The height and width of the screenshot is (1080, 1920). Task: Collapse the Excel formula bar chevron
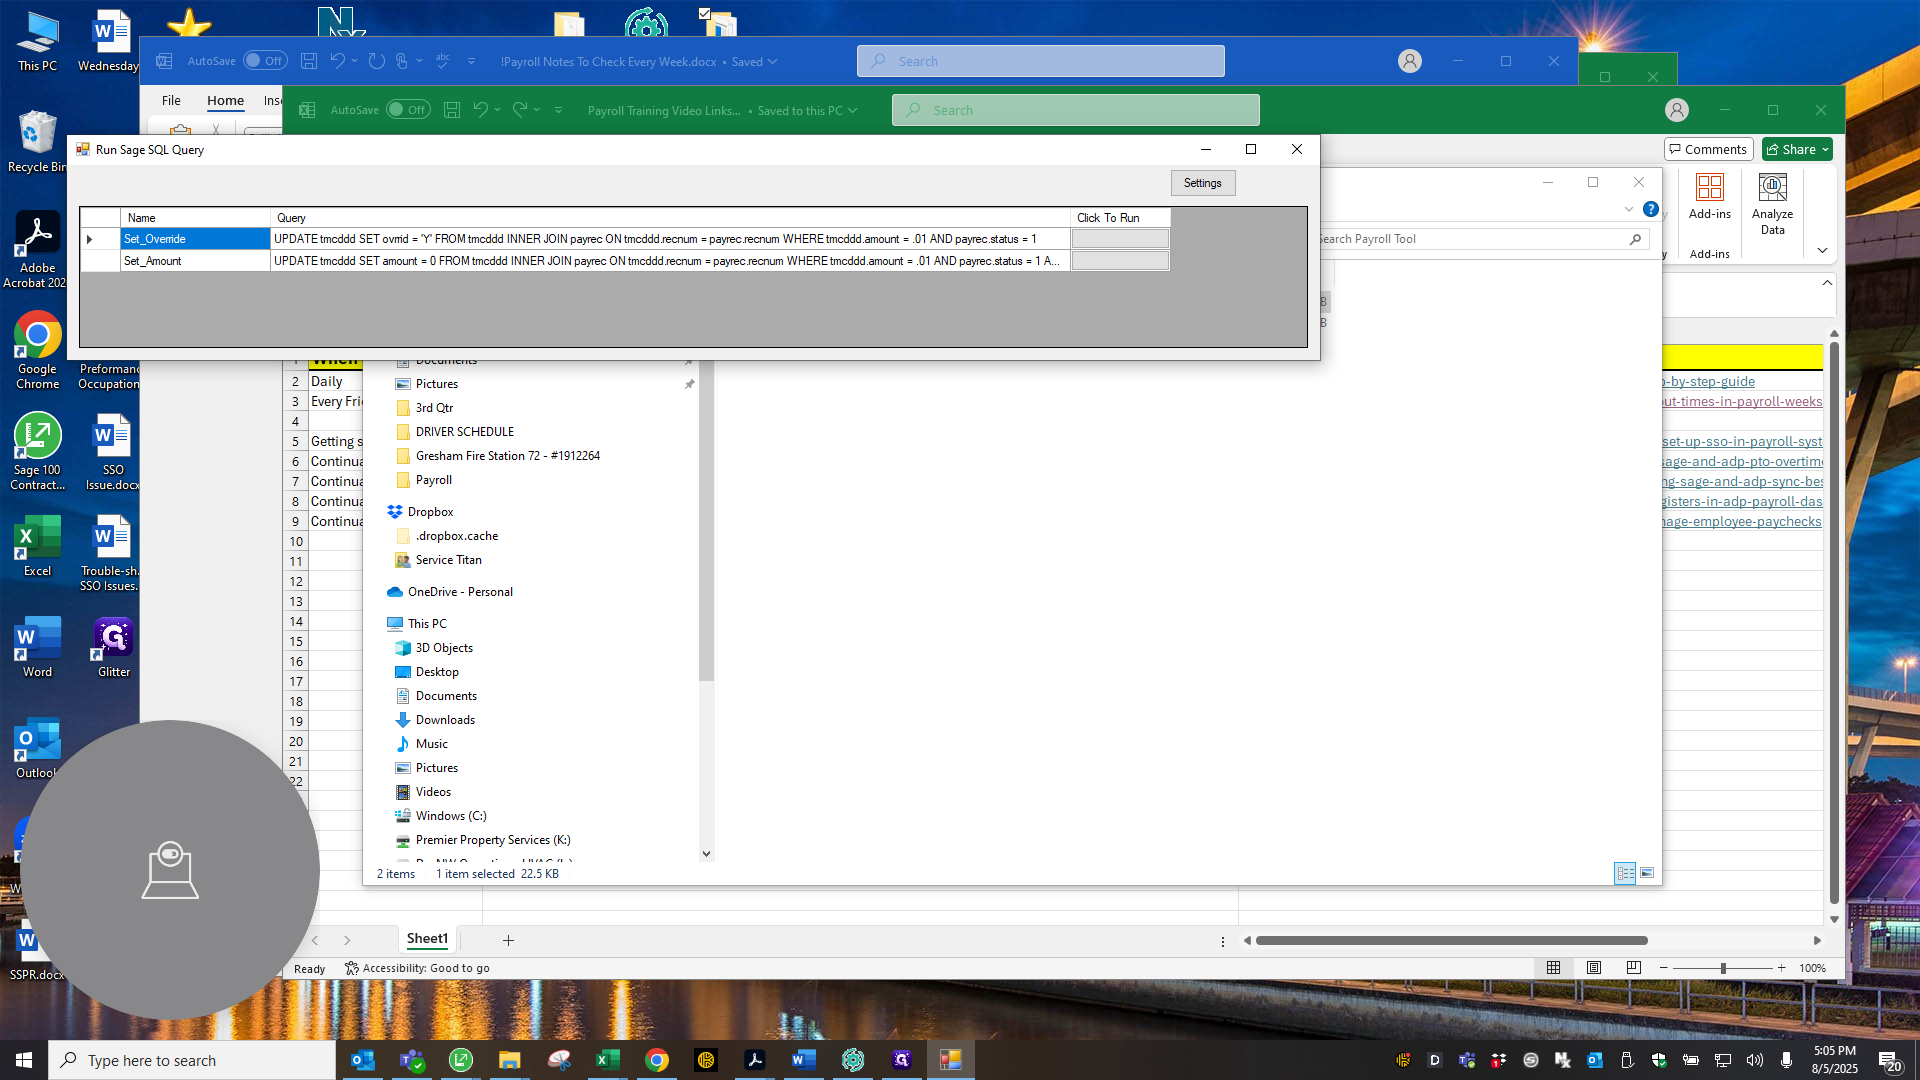1827,283
